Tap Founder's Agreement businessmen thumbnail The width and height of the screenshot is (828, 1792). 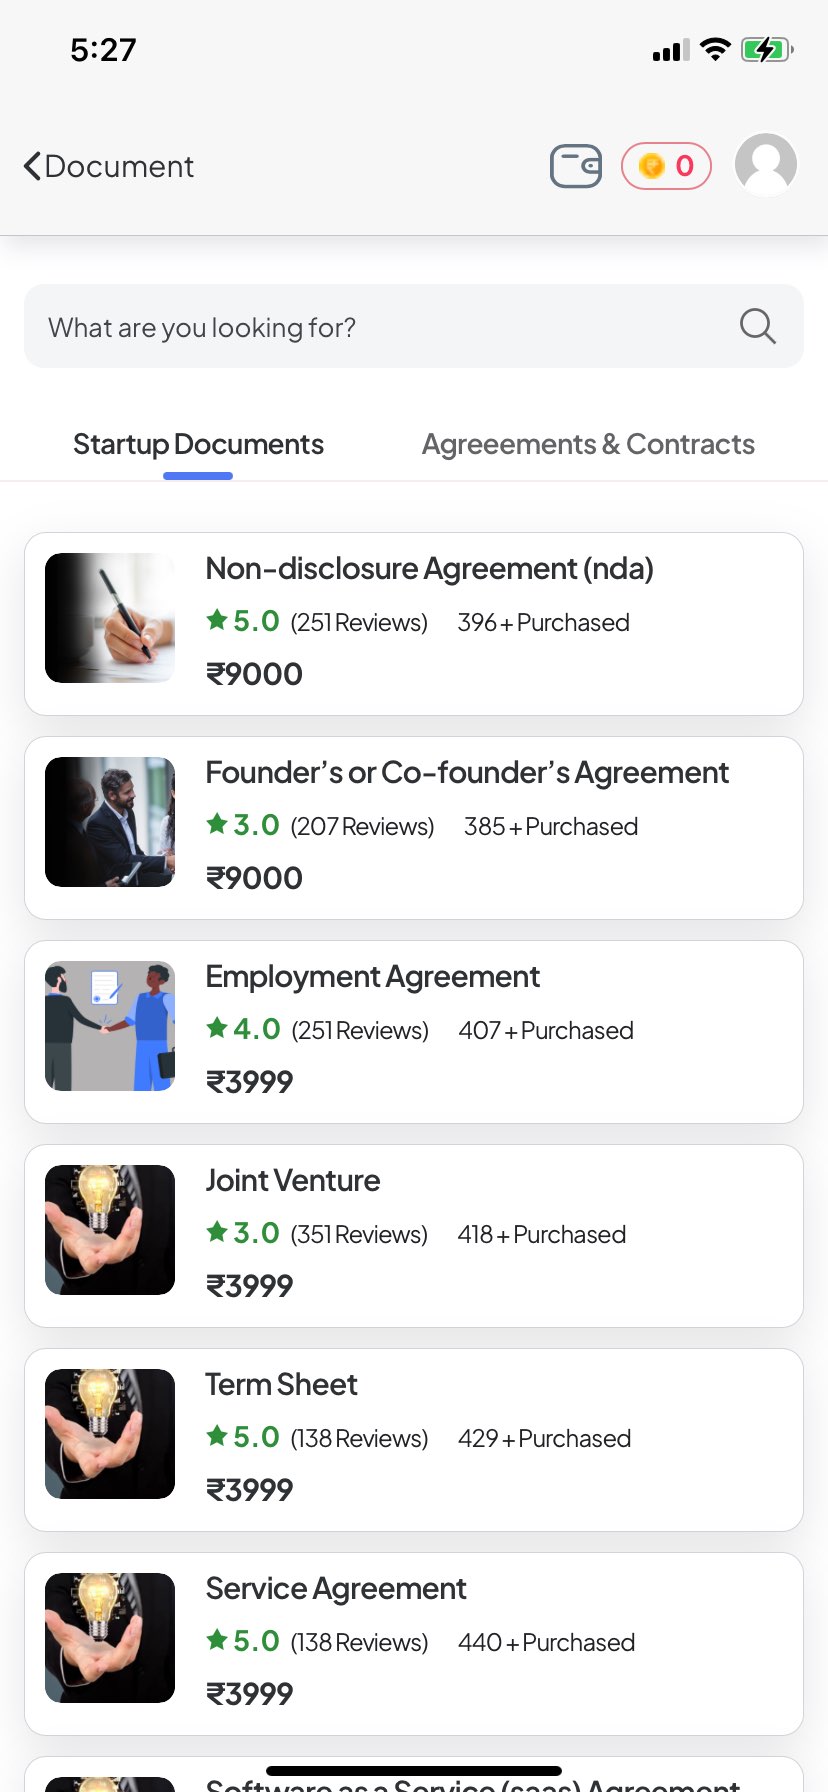pyautogui.click(x=110, y=822)
